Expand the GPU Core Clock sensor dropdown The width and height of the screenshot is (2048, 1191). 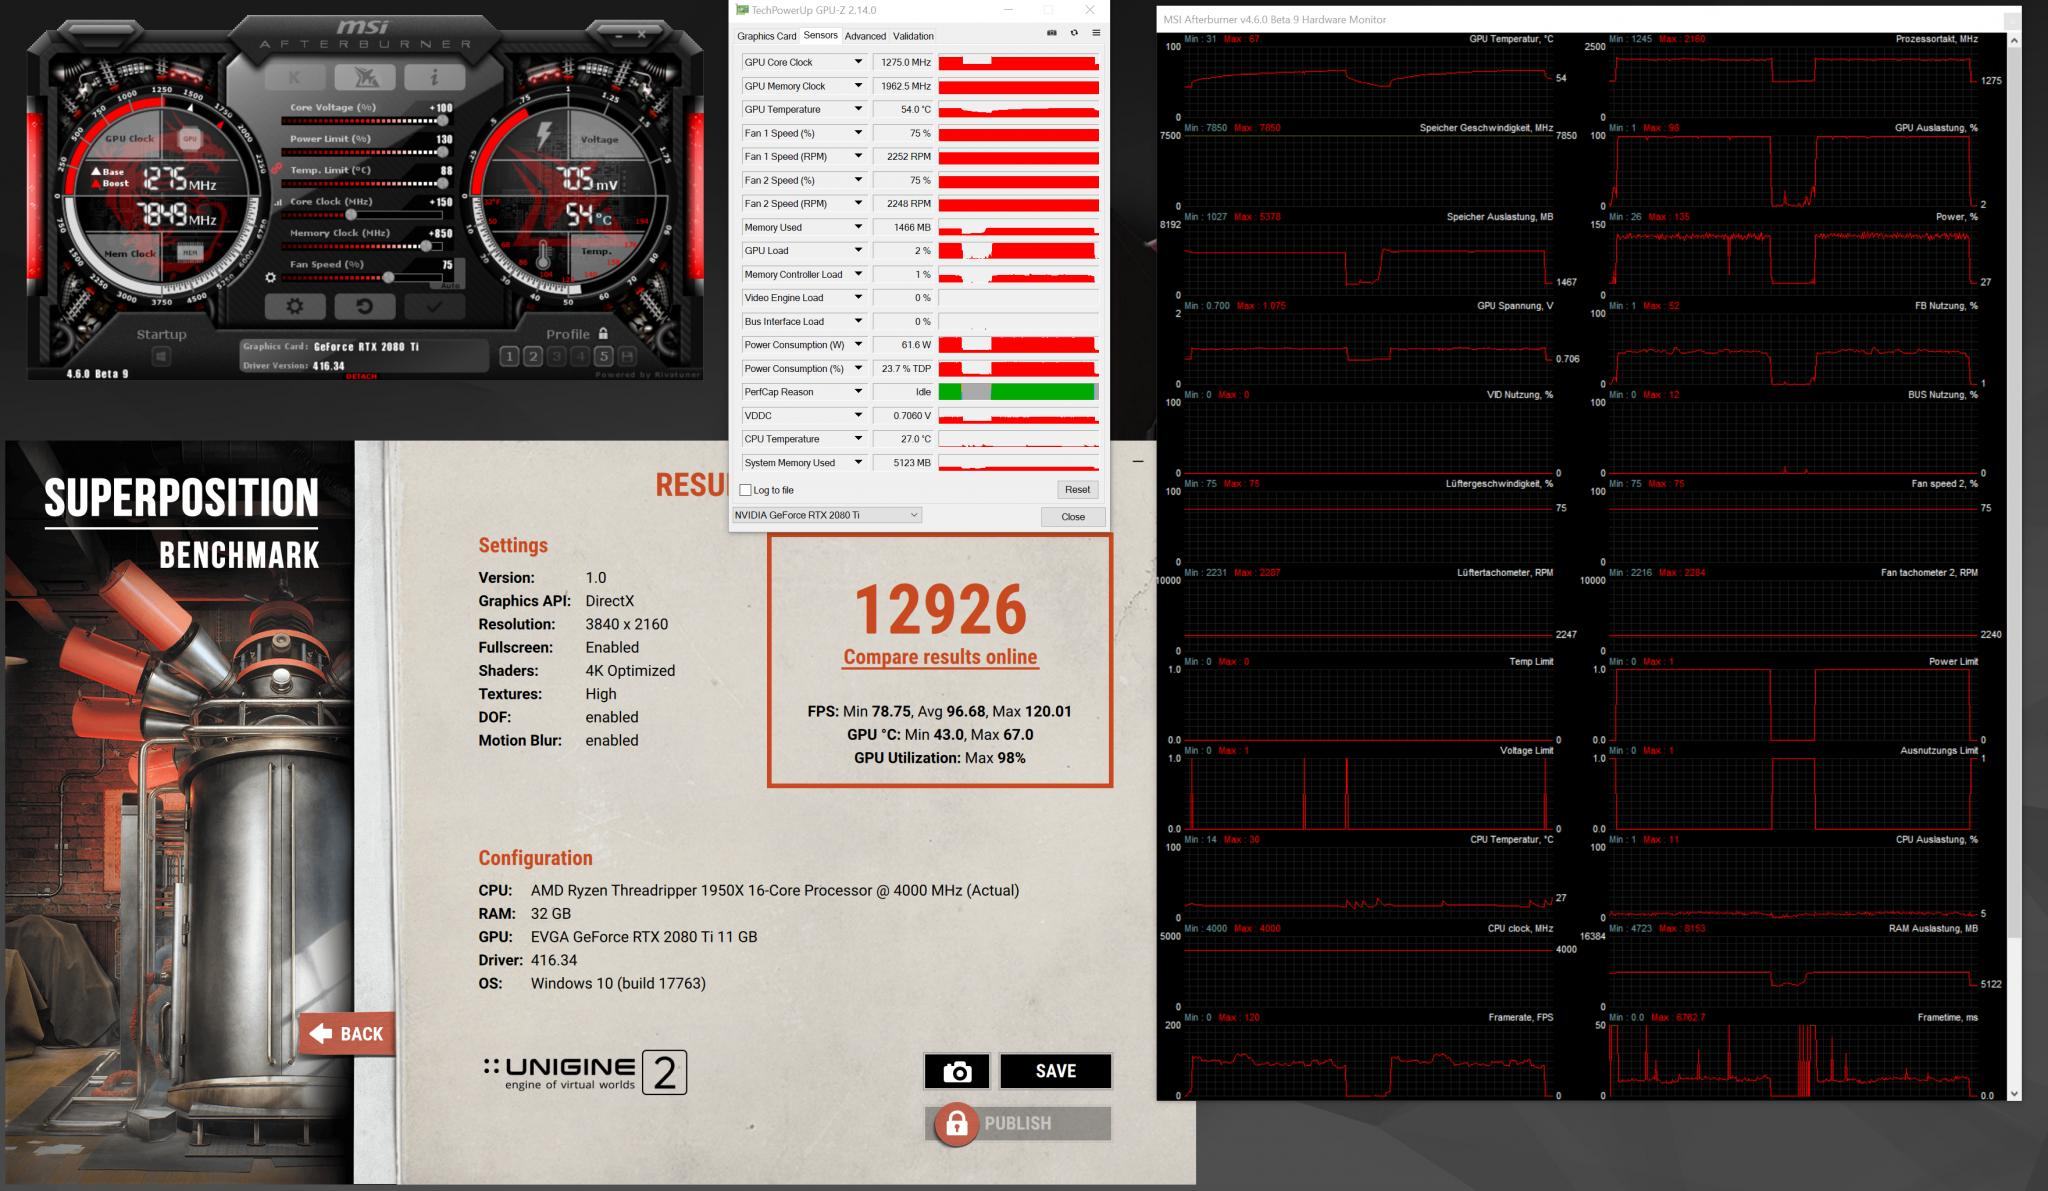(857, 62)
